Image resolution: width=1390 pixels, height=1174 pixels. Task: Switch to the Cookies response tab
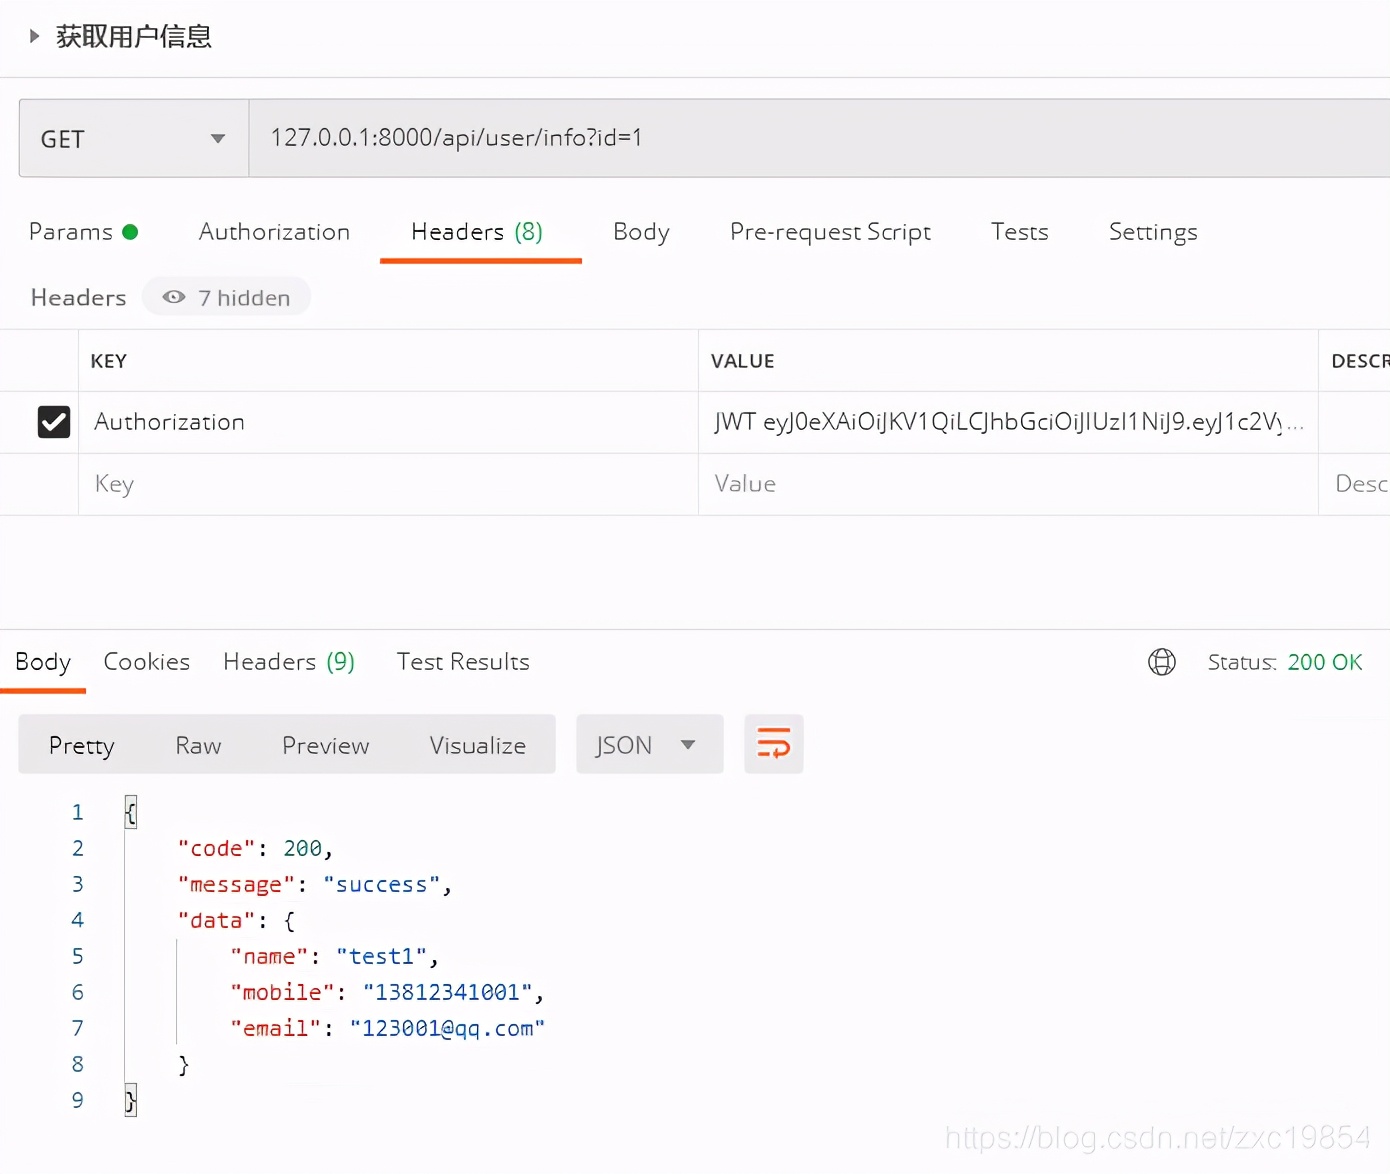point(146,661)
